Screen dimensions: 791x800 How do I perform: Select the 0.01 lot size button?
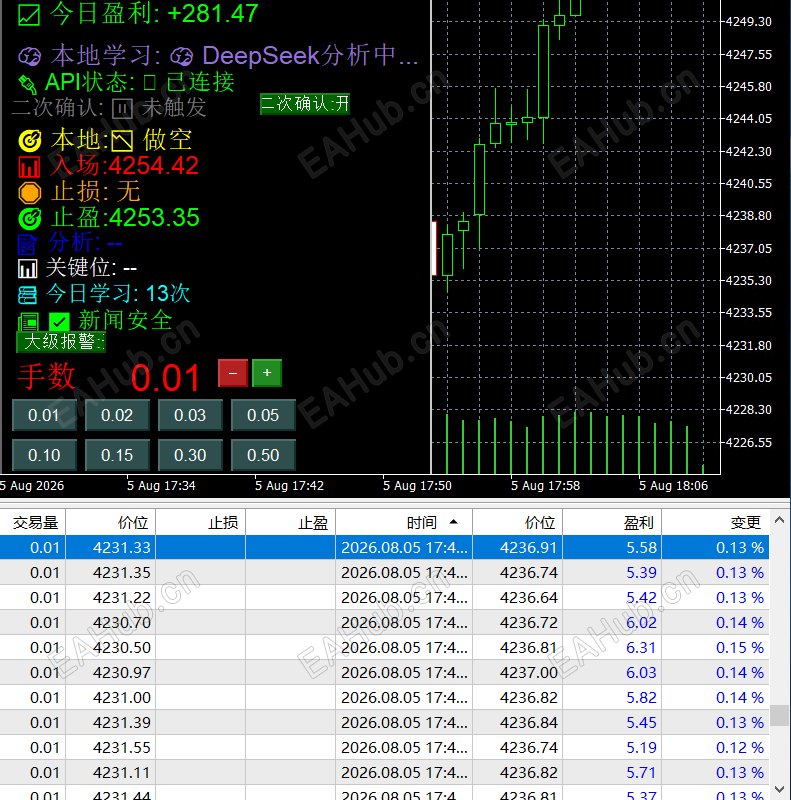[x=44, y=415]
